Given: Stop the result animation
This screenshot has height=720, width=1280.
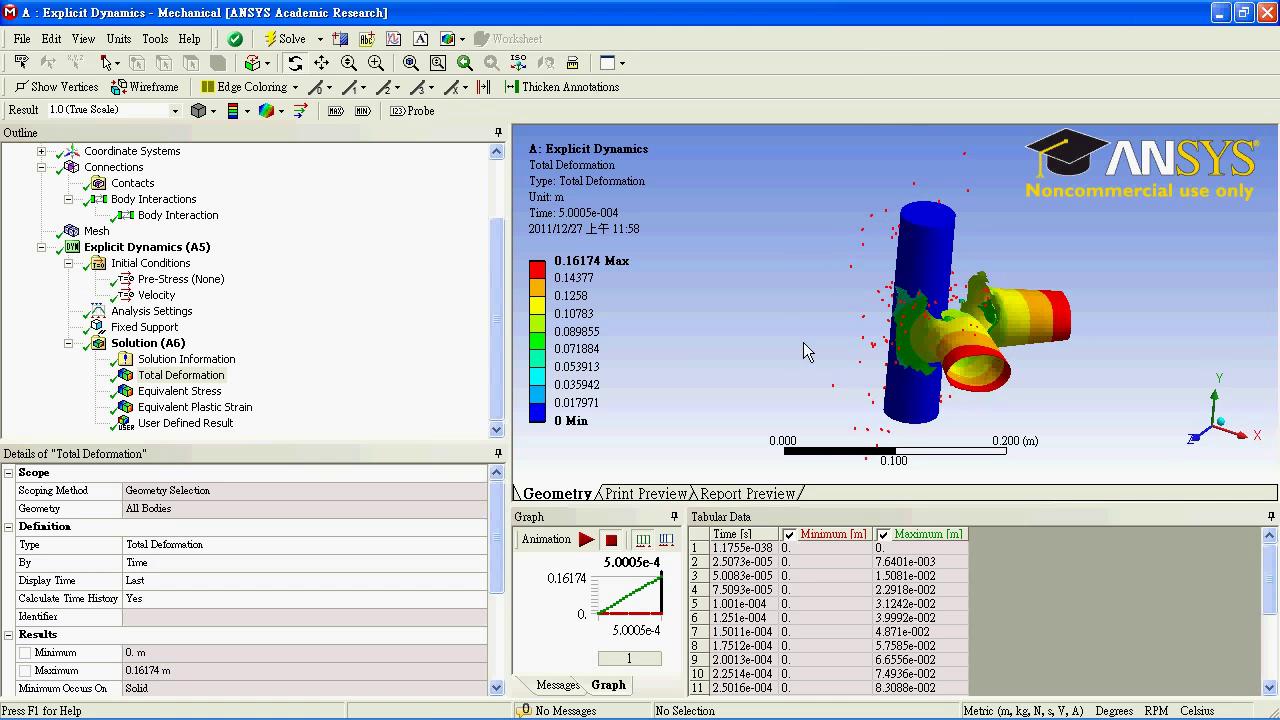Looking at the screenshot, I should click(x=611, y=540).
